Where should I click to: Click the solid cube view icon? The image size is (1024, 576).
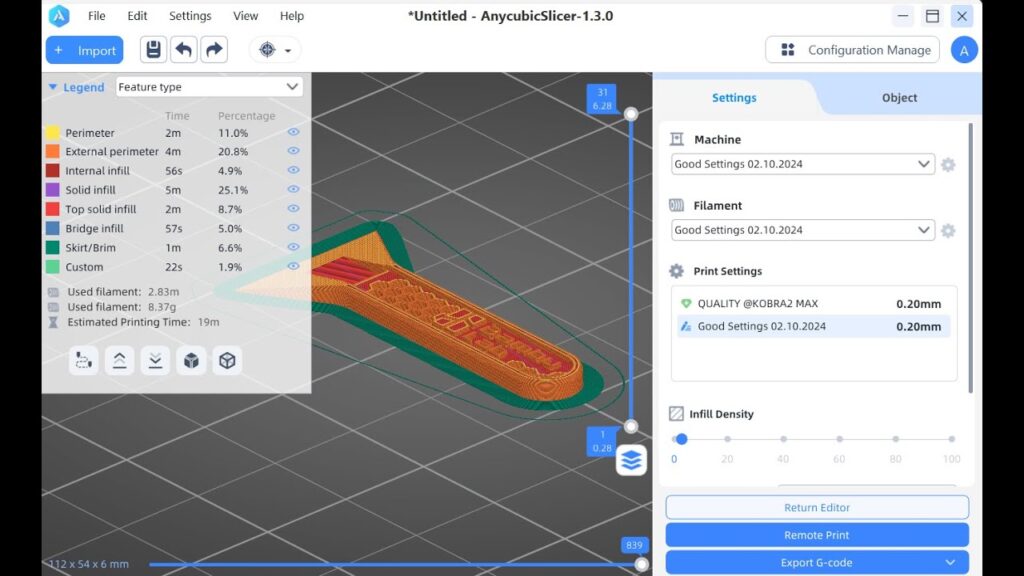coord(191,360)
